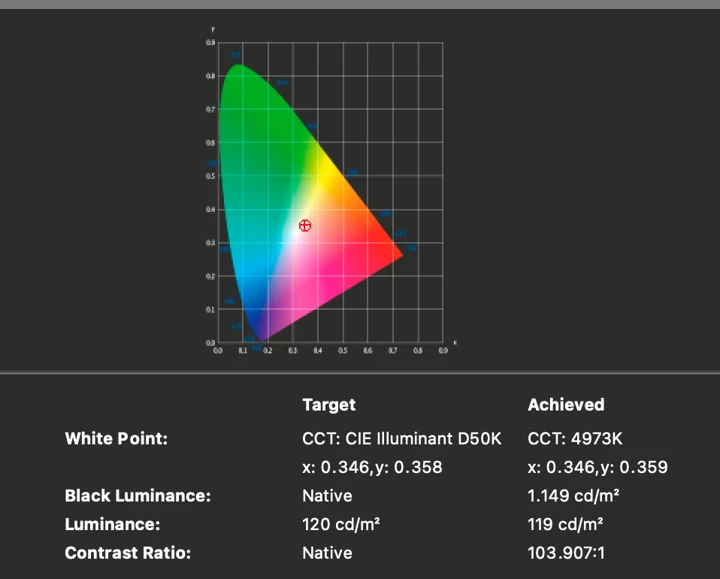Image resolution: width=720 pixels, height=579 pixels.
Task: Click achieved CCT: 4973K value
Action: coord(575,438)
